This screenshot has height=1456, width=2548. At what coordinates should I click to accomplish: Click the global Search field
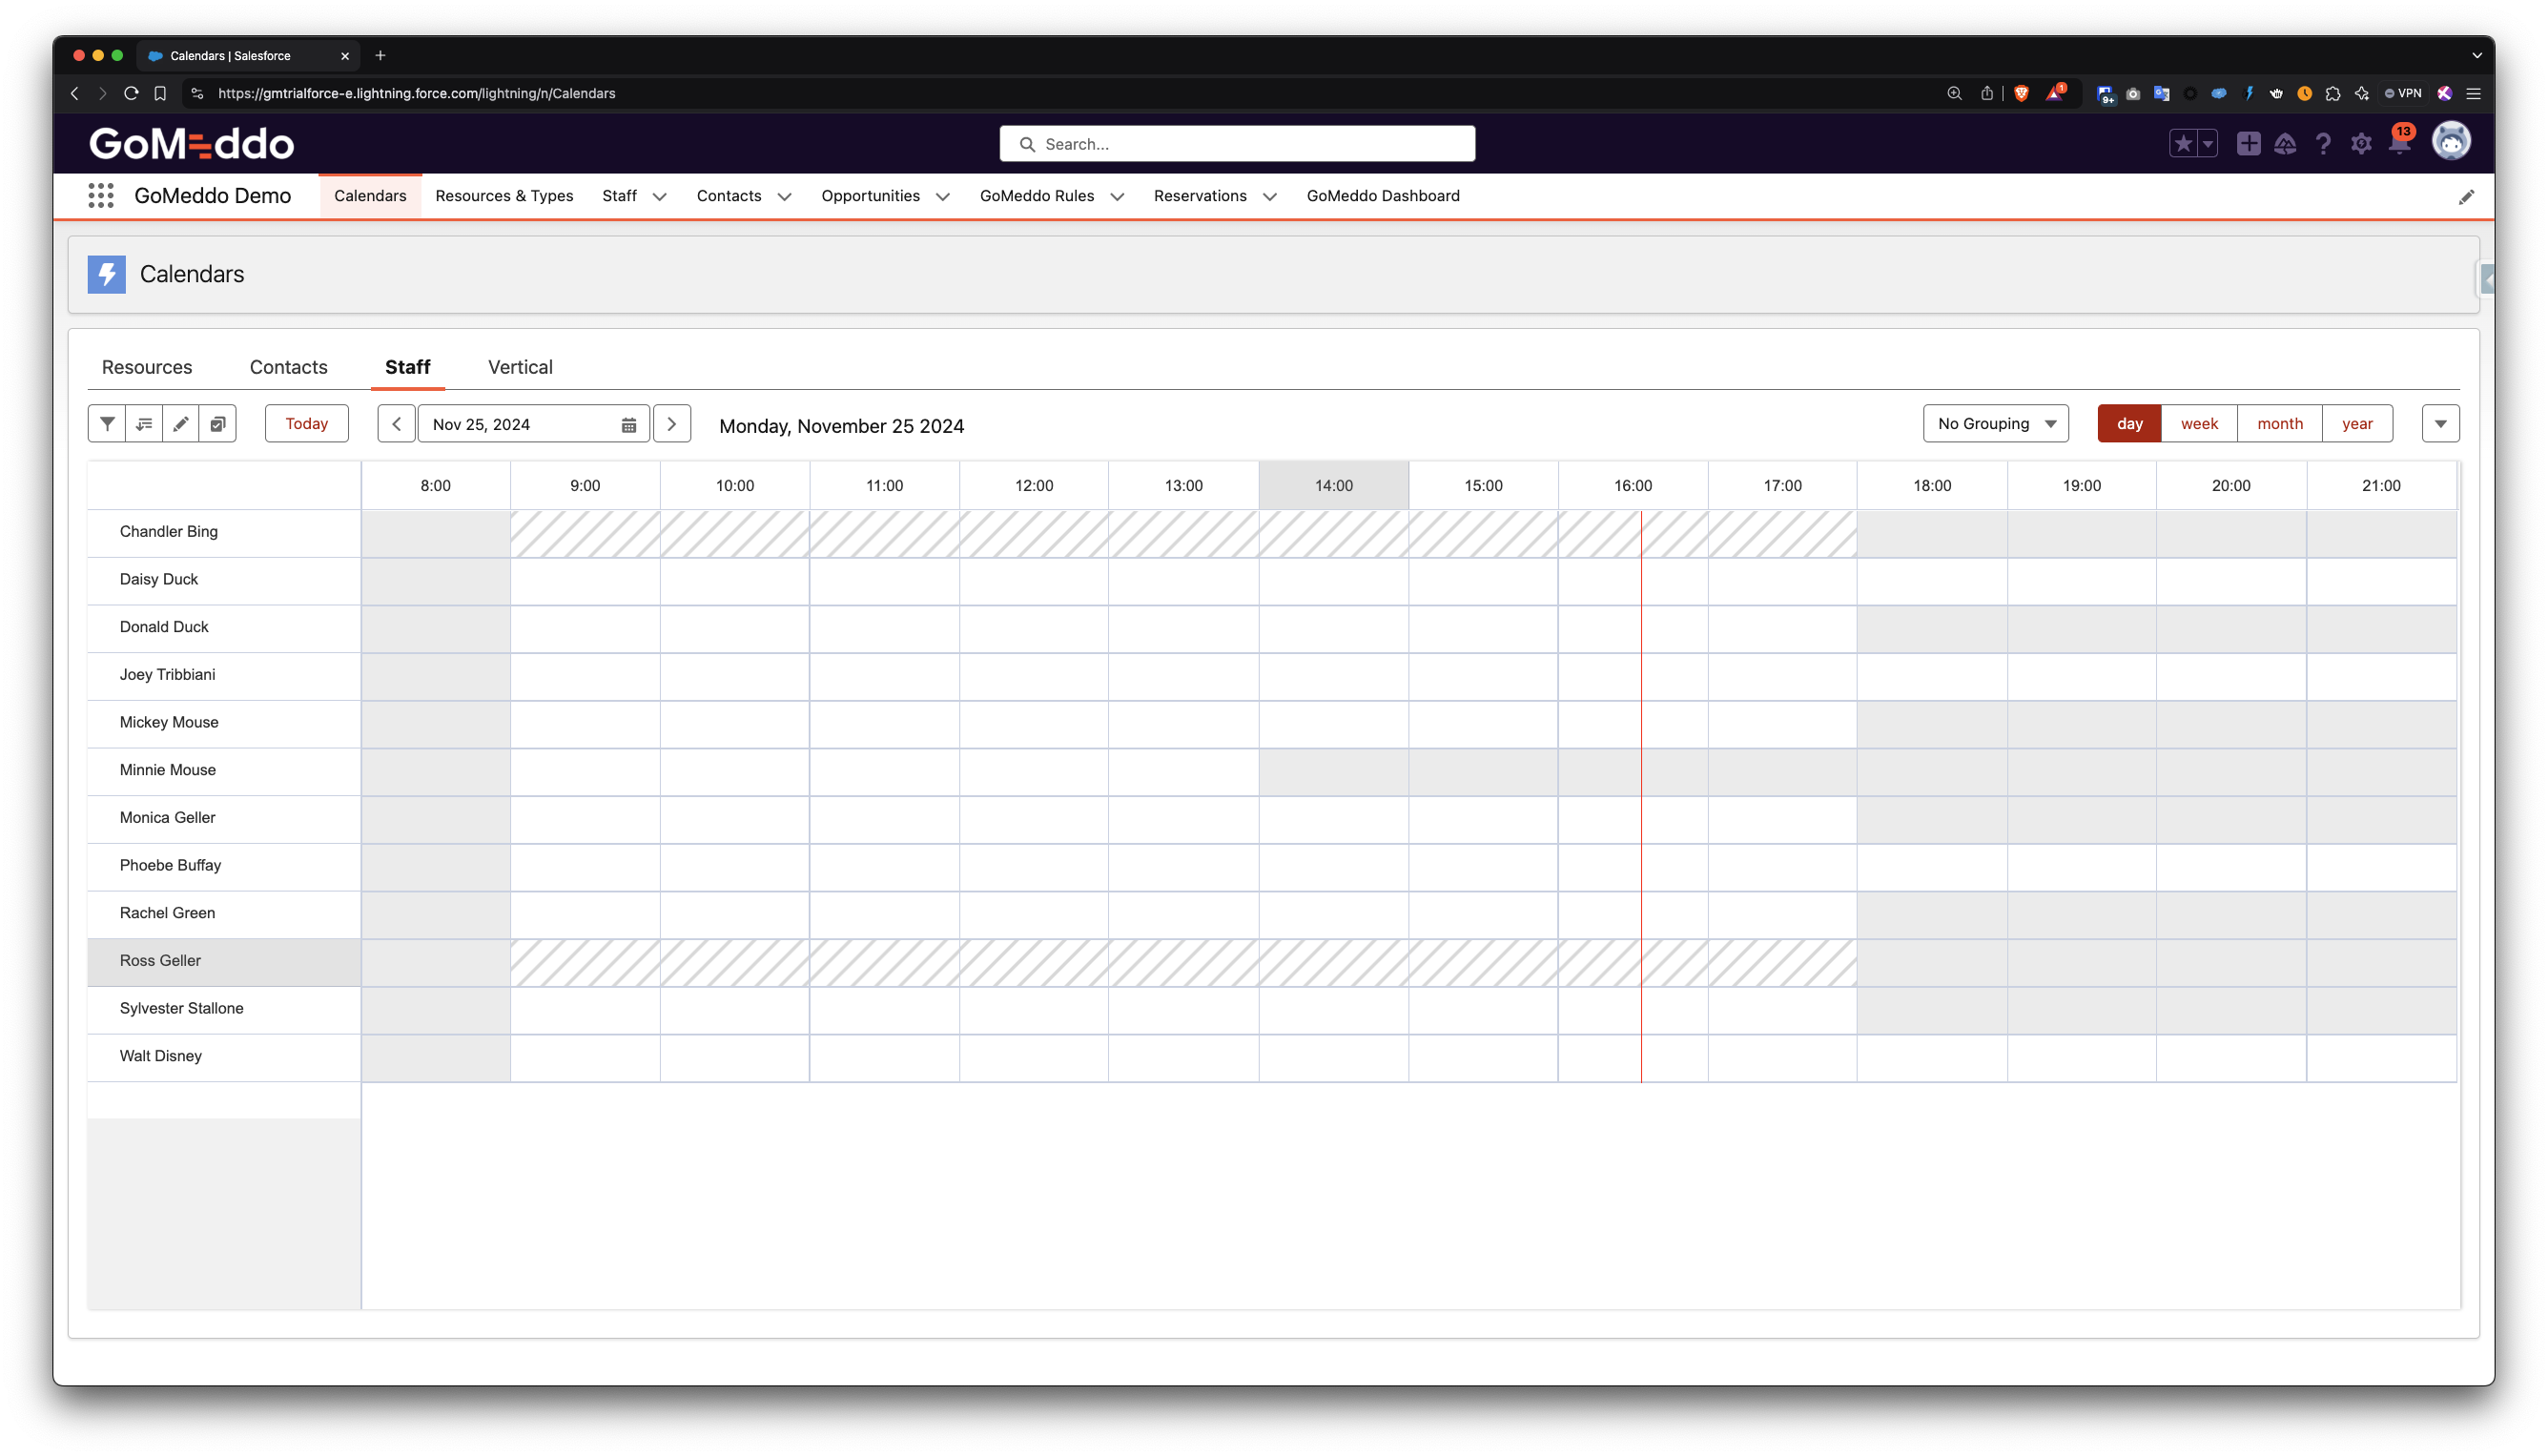(1237, 144)
